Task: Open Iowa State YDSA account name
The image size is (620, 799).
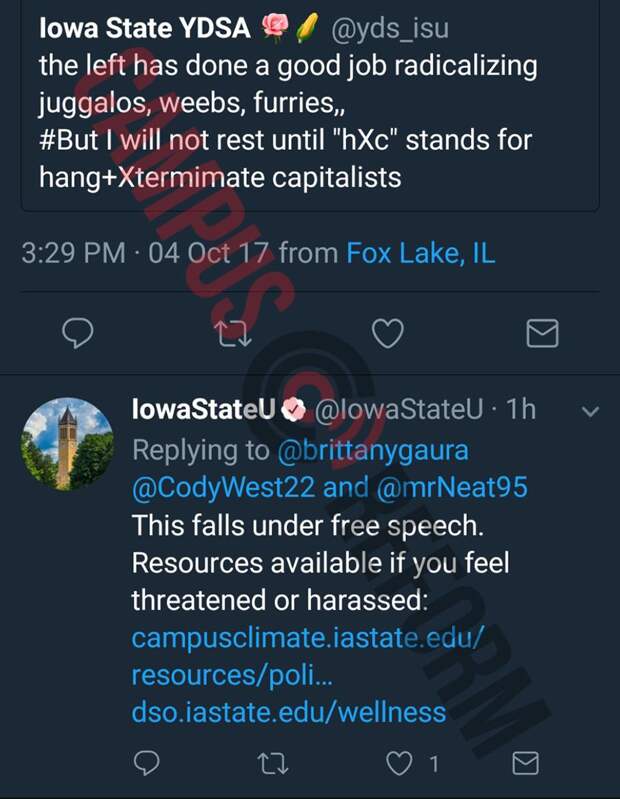Action: pyautogui.click(x=145, y=28)
